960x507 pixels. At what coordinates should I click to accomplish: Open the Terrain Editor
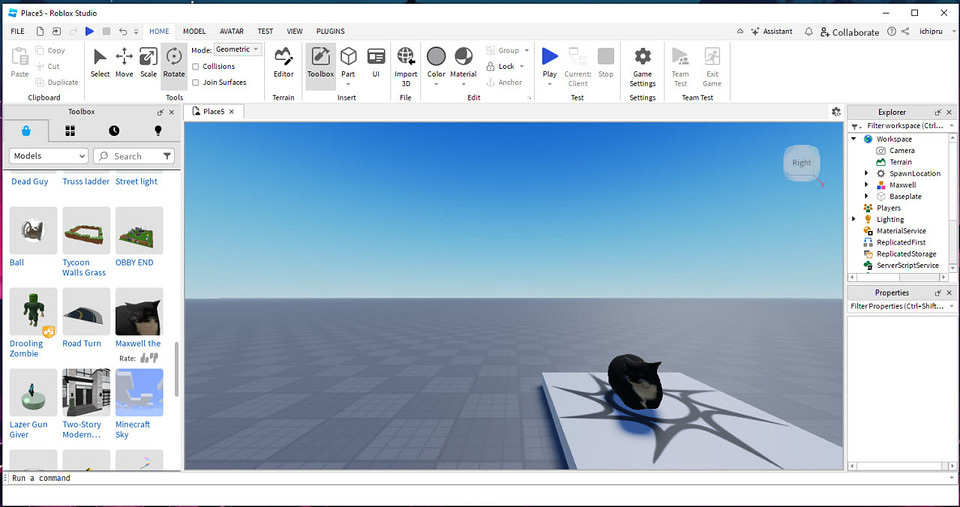(283, 62)
